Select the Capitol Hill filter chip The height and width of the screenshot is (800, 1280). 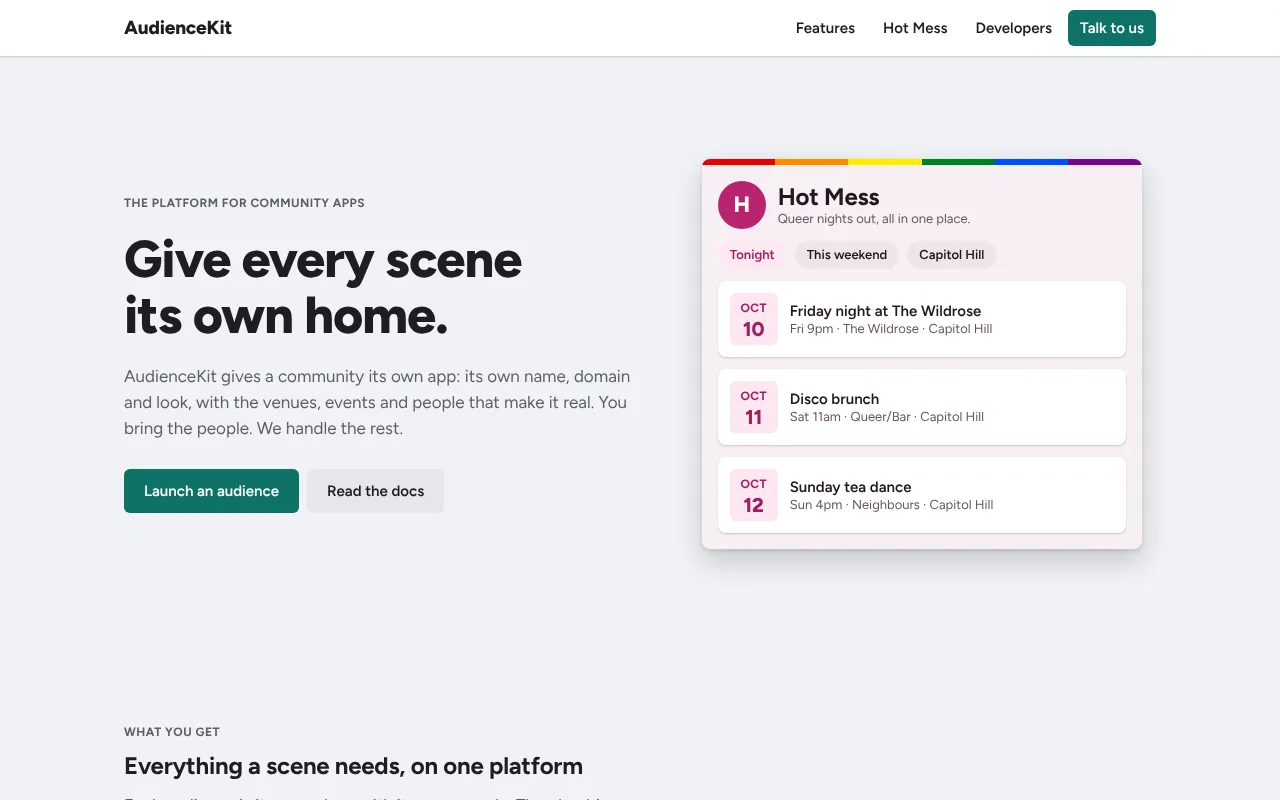click(x=952, y=255)
